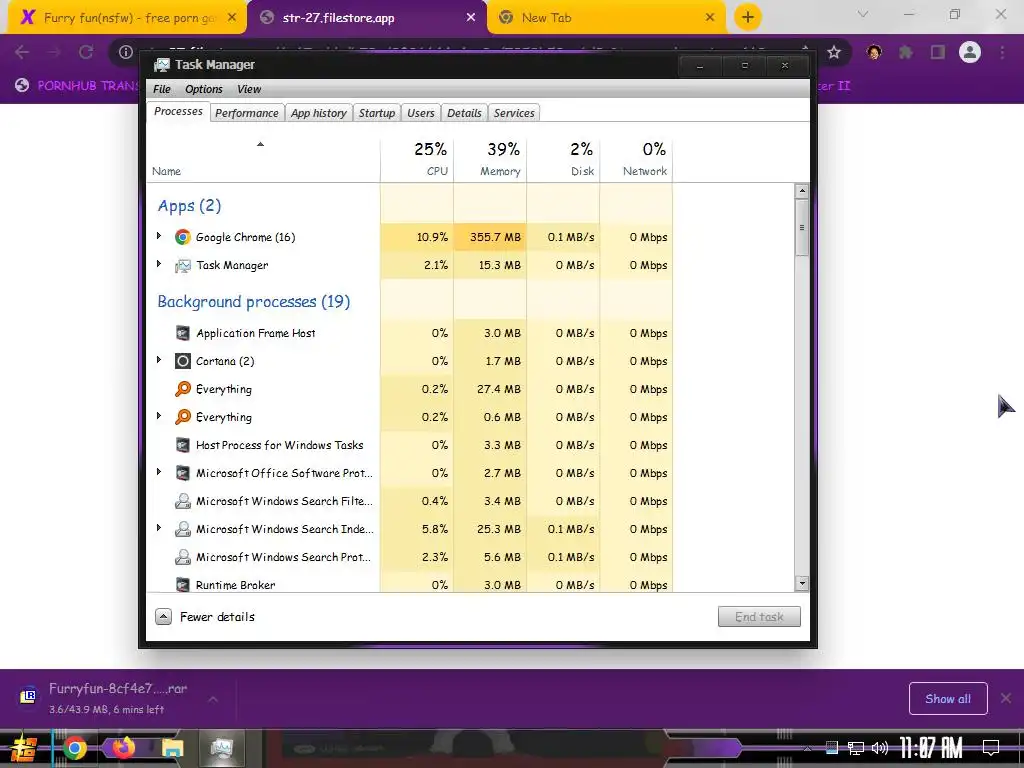Expand Microsoft Windows Search Indexer row
Image resolution: width=1024 pixels, height=768 pixels.
(x=159, y=528)
